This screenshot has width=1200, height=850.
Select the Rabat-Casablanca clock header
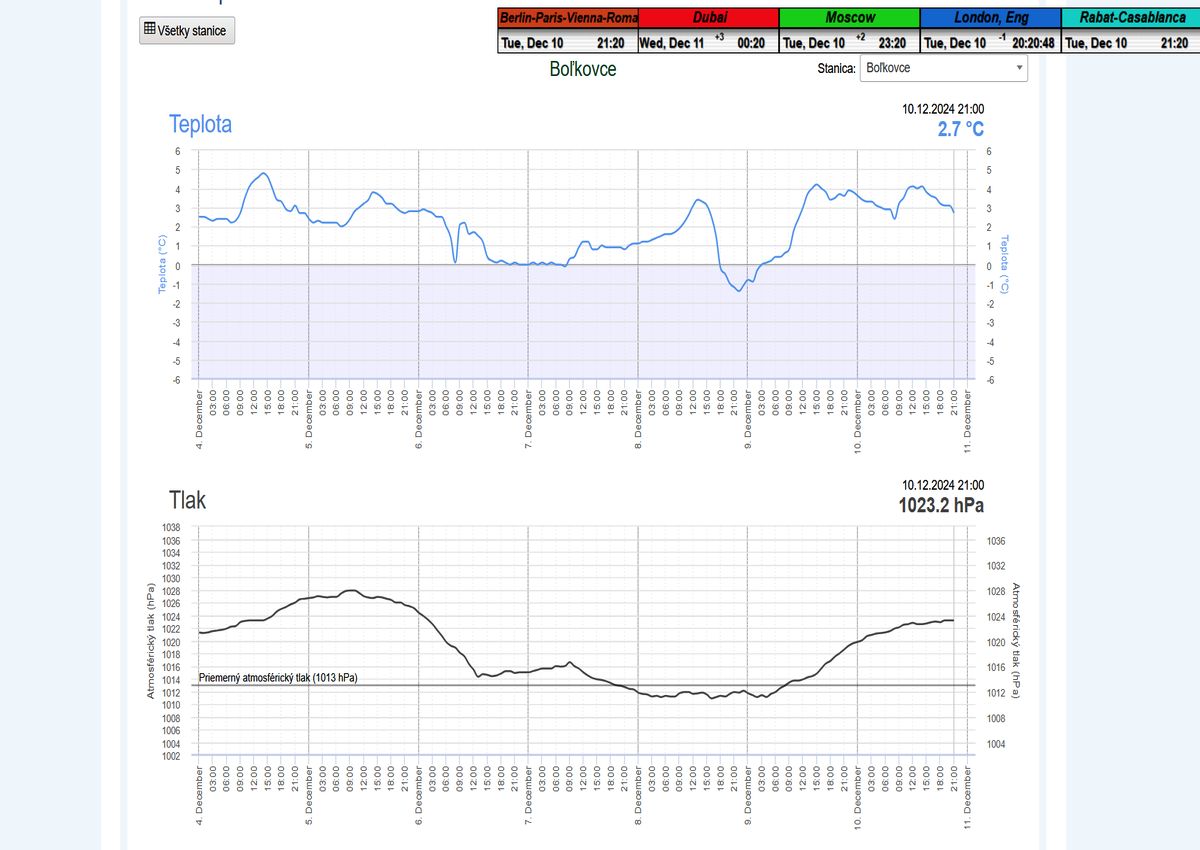[x=1125, y=17]
